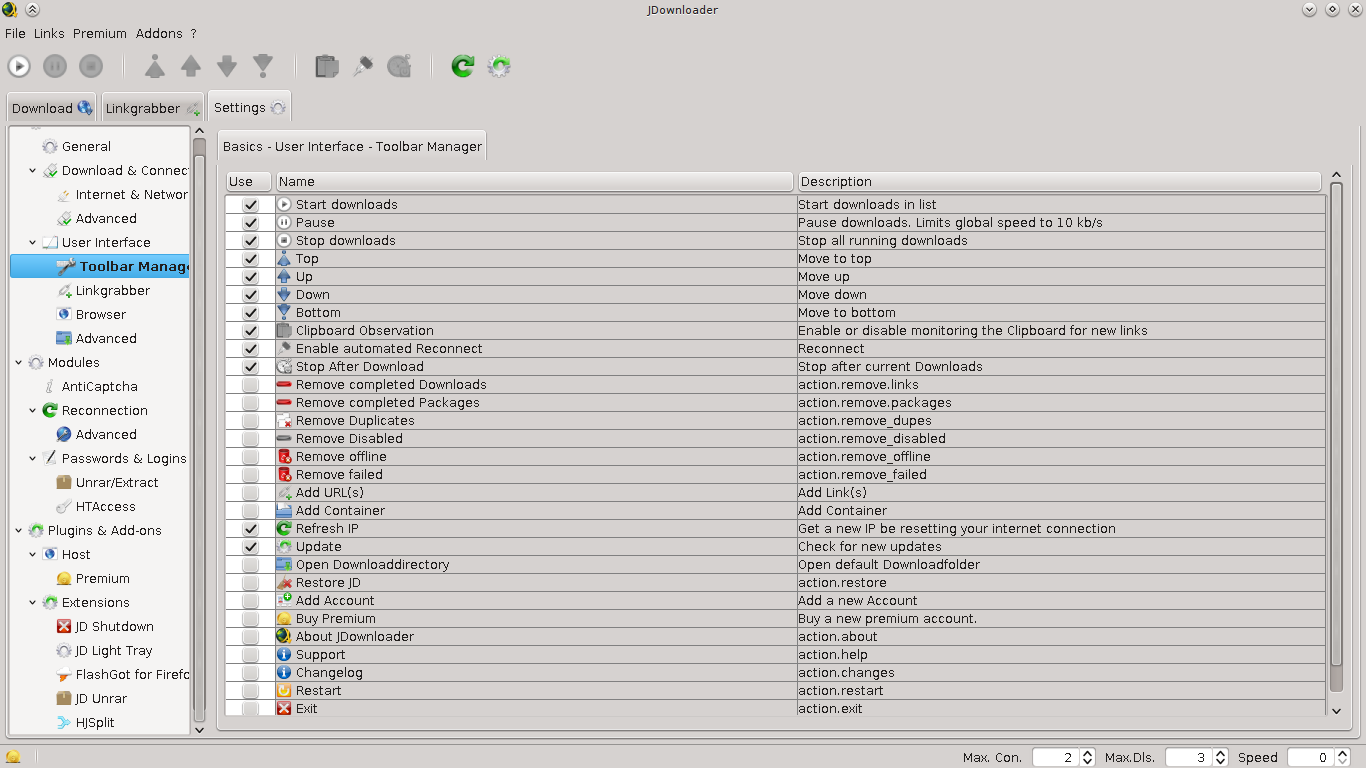Image resolution: width=1366 pixels, height=768 pixels.
Task: Click the red Exit row icon
Action: tap(284, 709)
